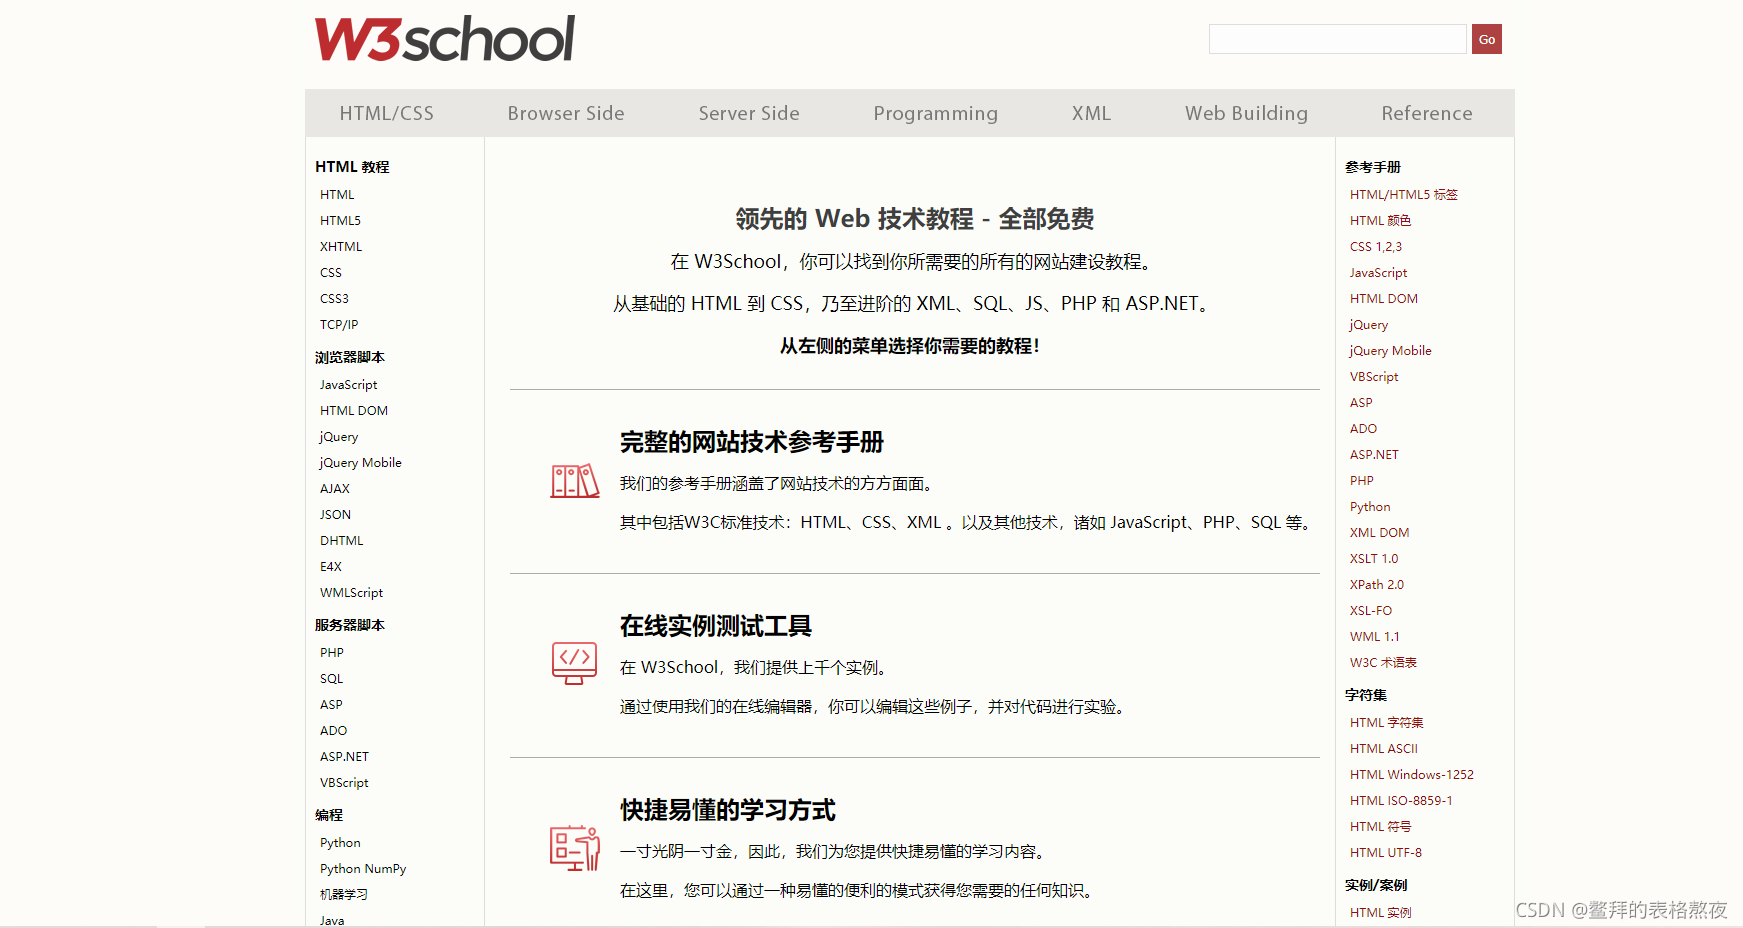Image resolution: width=1743 pixels, height=928 pixels.
Task: Open jQuery in the 参考手册 list
Action: point(1369,325)
